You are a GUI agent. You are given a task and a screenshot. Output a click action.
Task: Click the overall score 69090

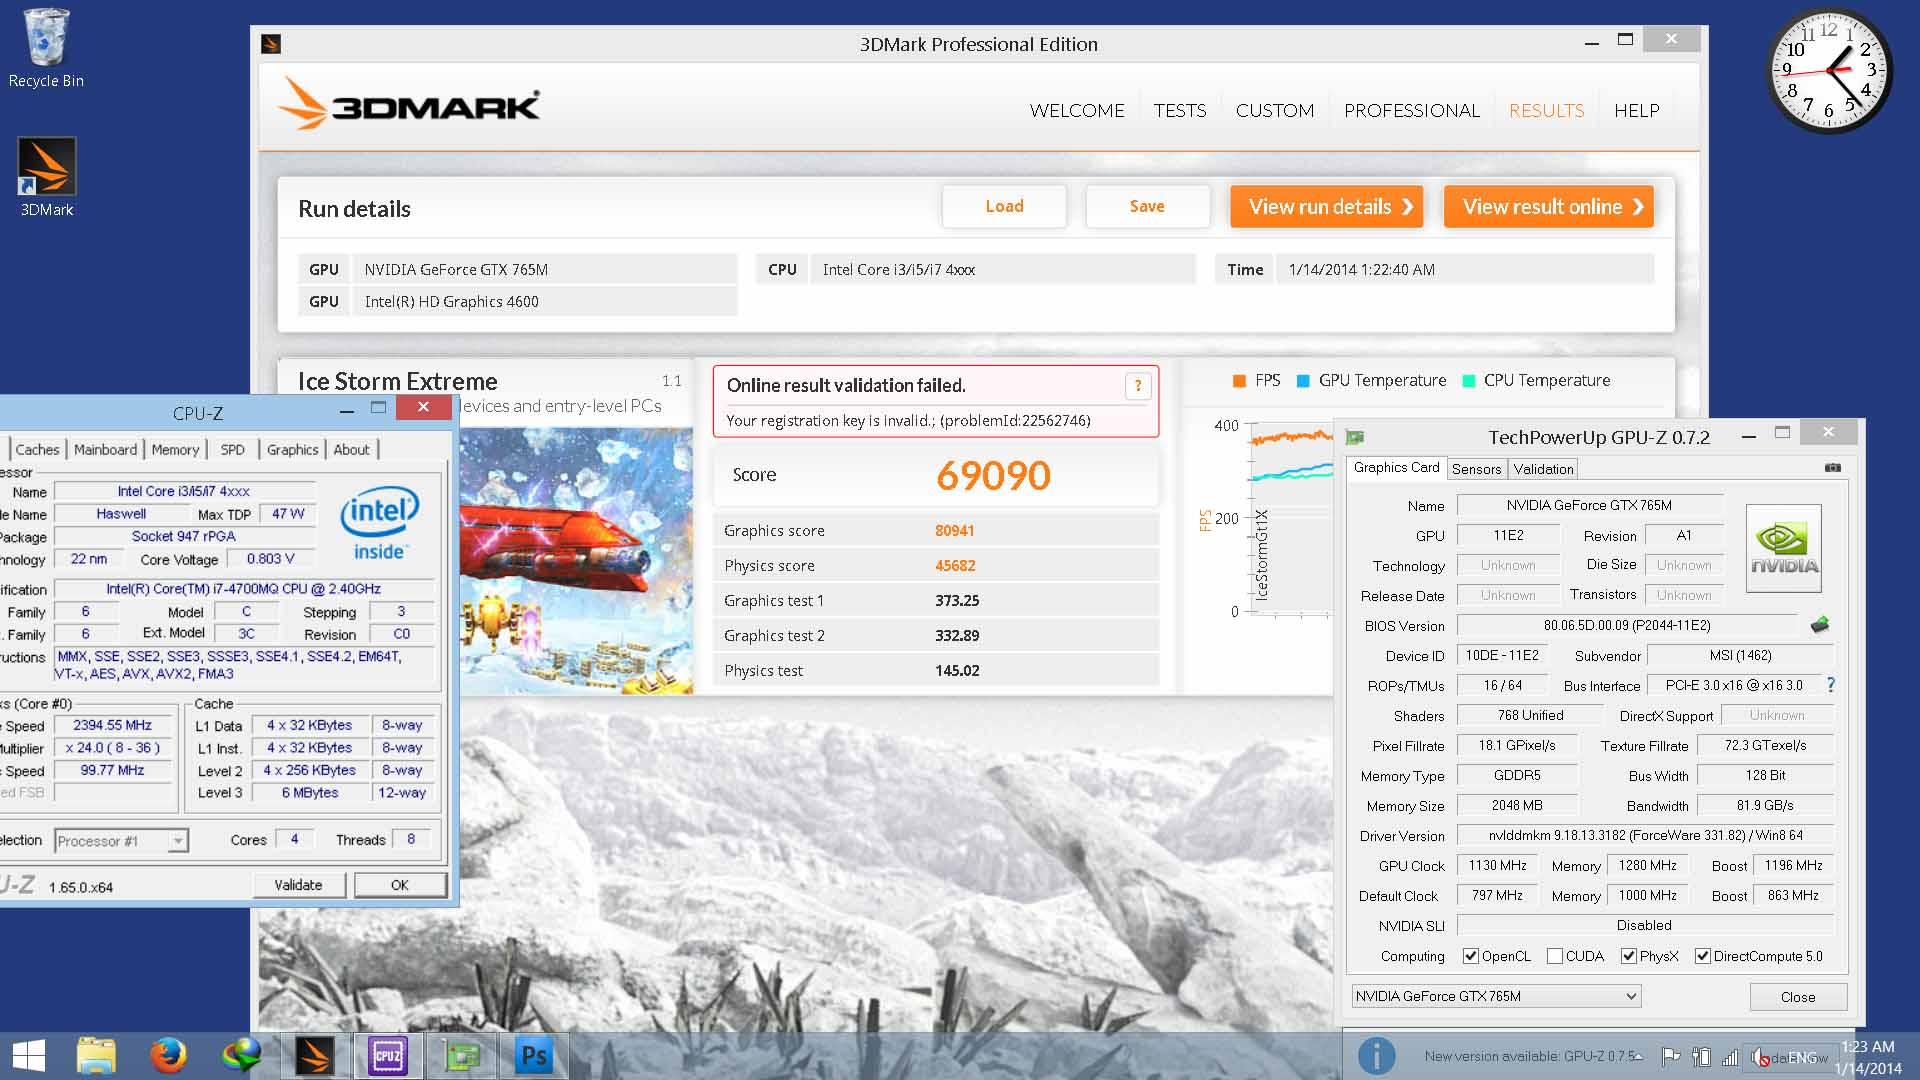993,475
